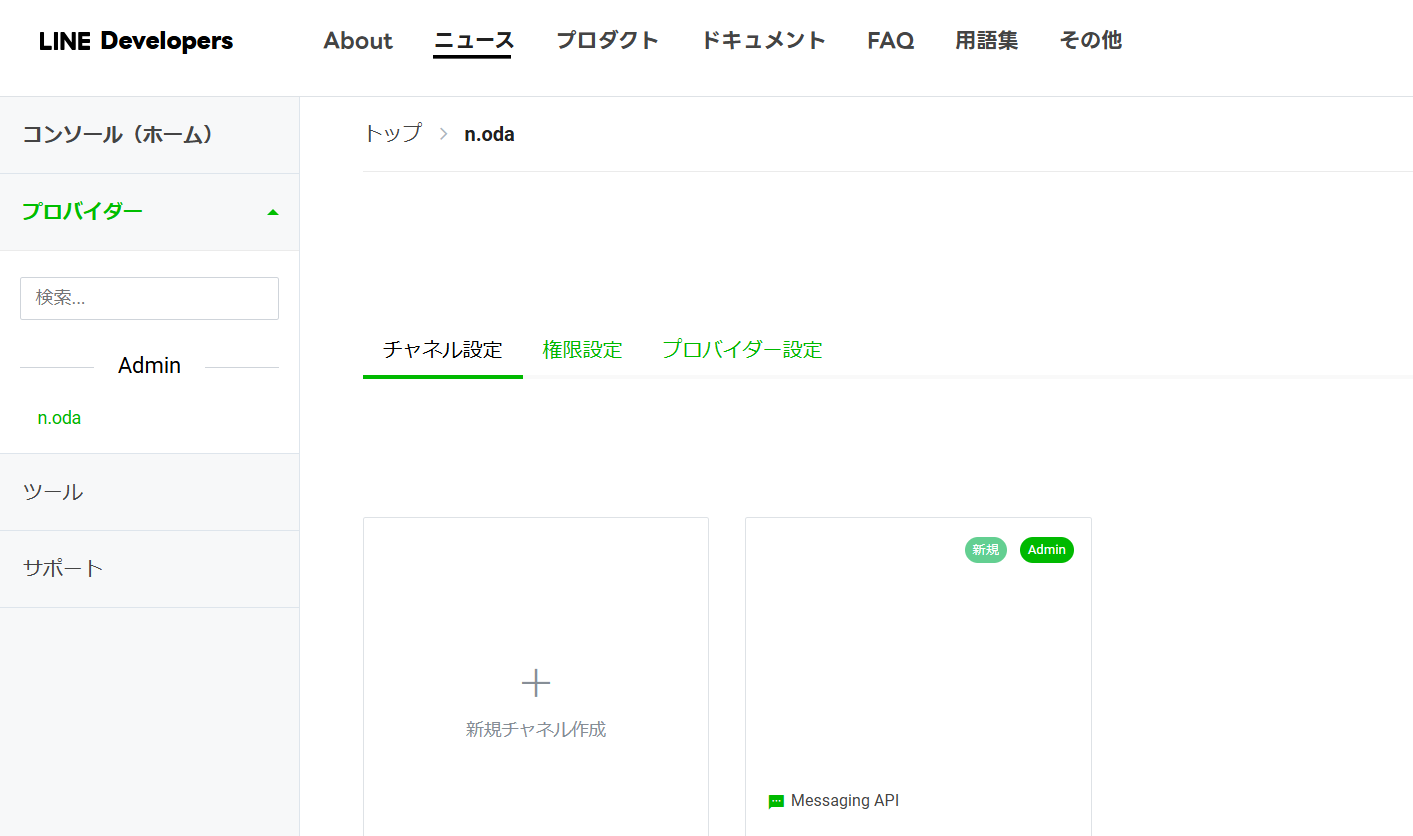Collapse プロバイダー using its triangle arrow
This screenshot has height=836, width=1413.
(x=273, y=212)
